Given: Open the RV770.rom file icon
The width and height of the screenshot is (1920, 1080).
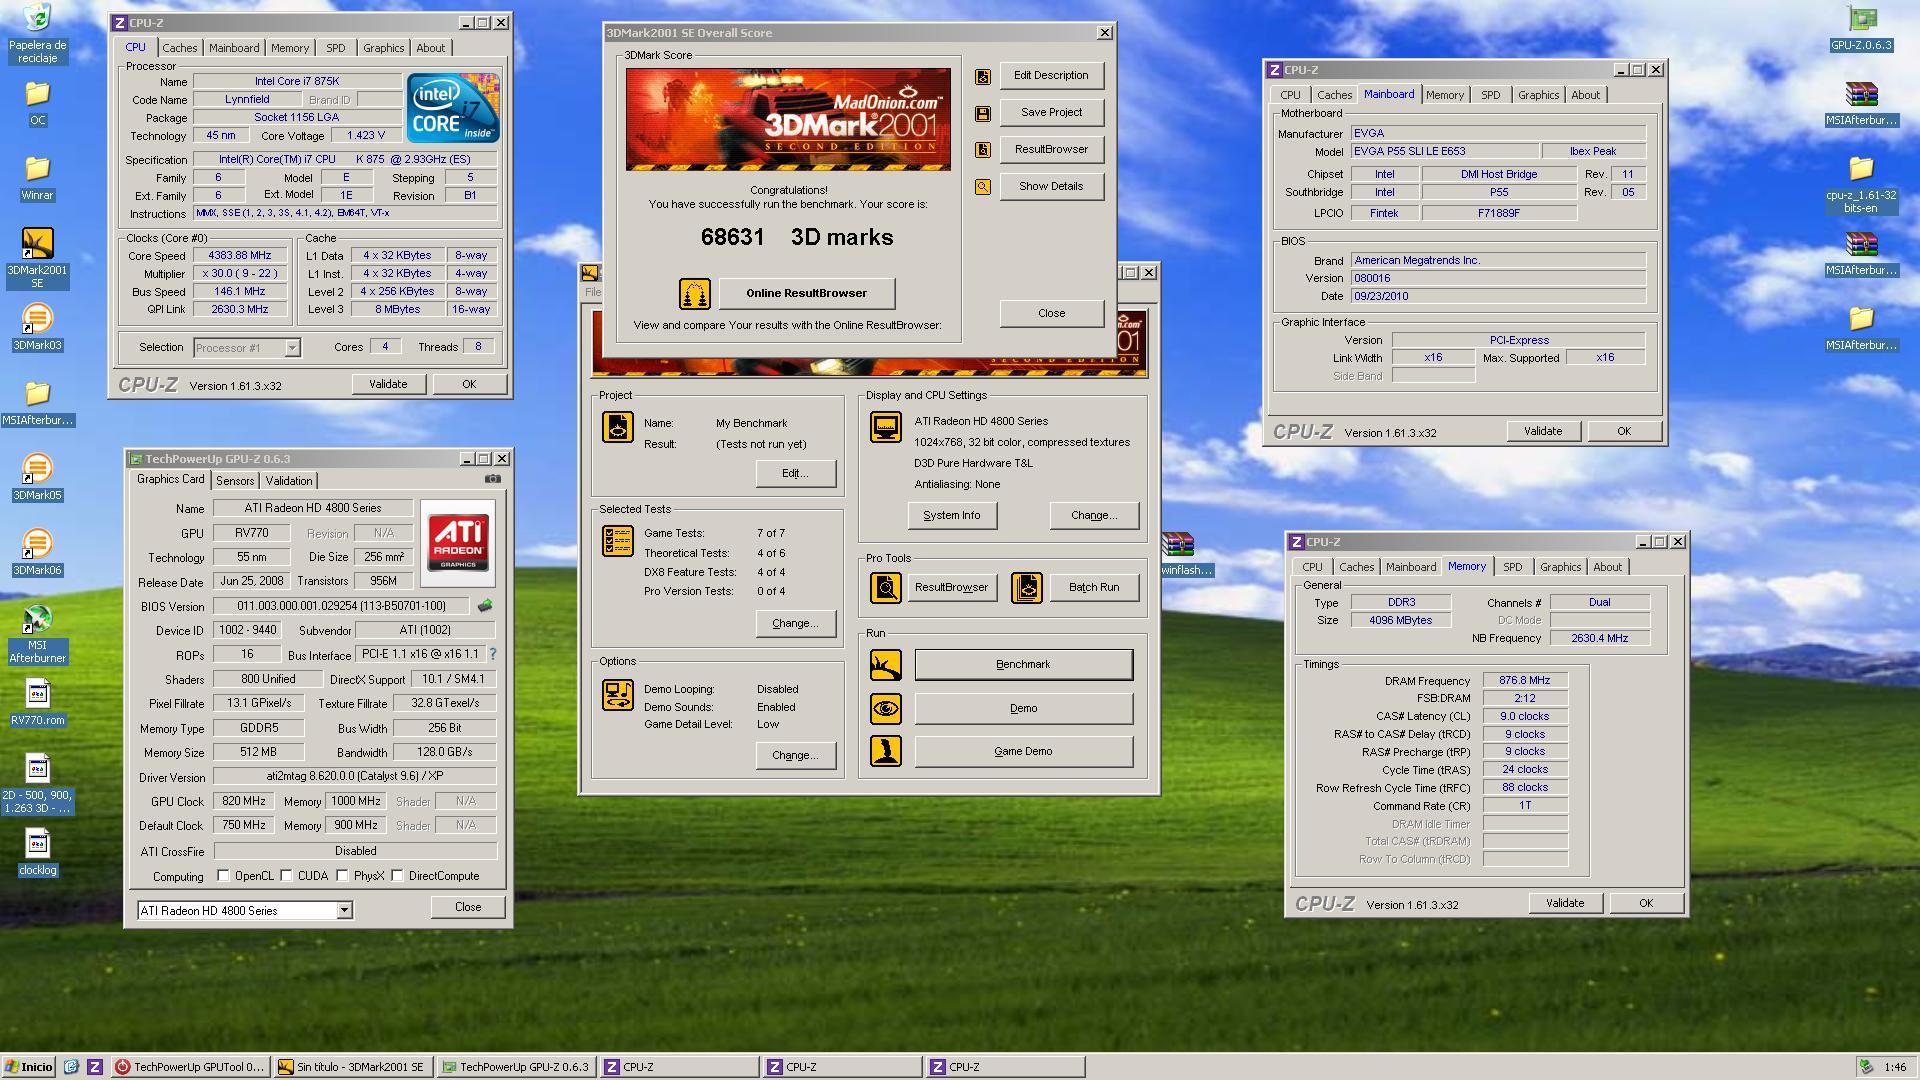Looking at the screenshot, I should pyautogui.click(x=37, y=703).
